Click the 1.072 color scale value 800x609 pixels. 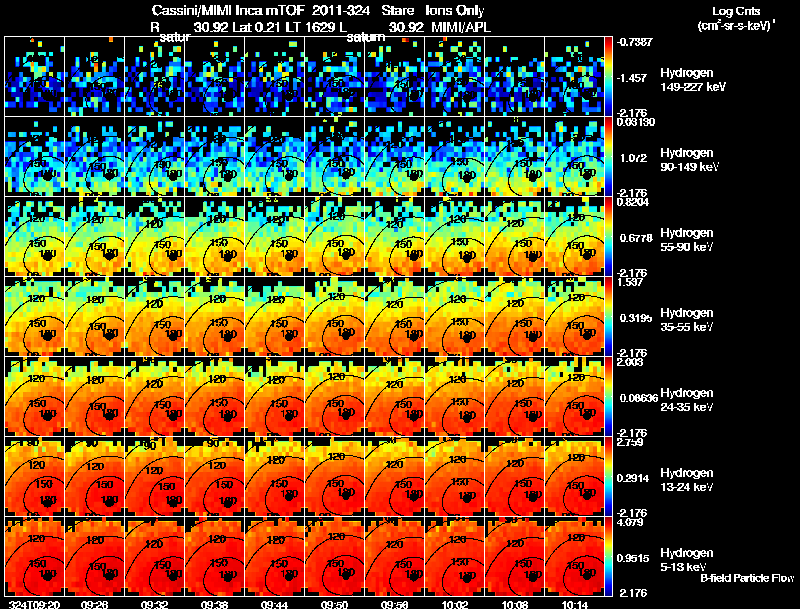click(633, 158)
